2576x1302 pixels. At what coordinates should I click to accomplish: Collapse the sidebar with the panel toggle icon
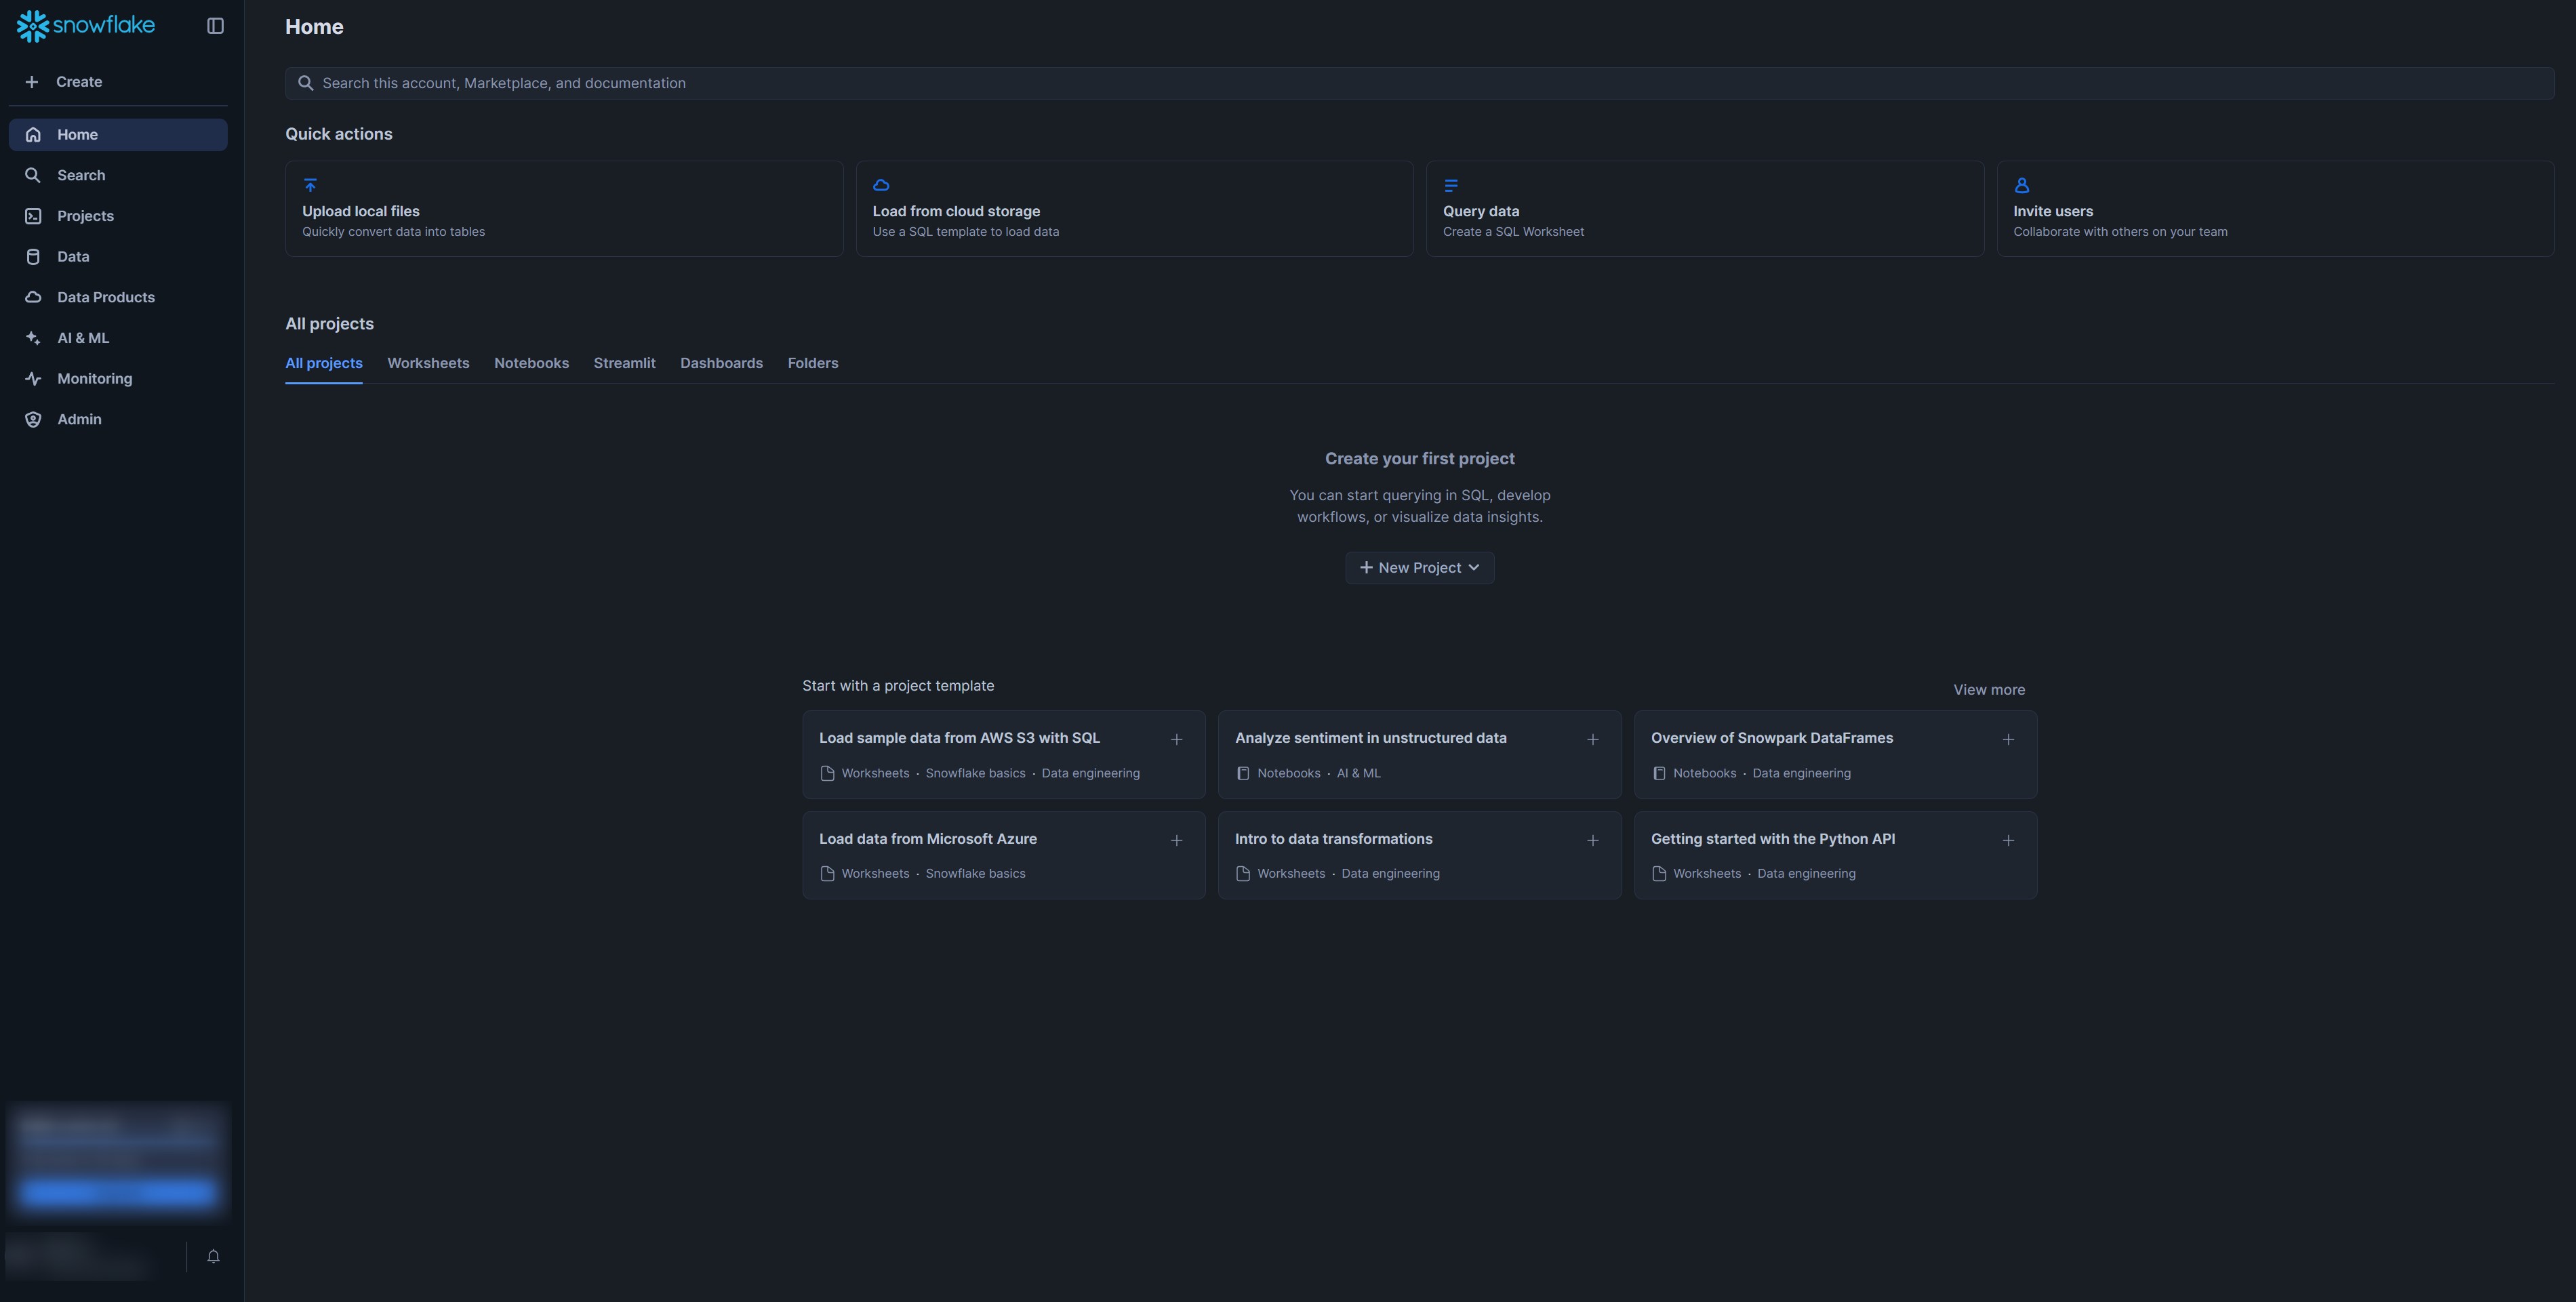pos(215,26)
